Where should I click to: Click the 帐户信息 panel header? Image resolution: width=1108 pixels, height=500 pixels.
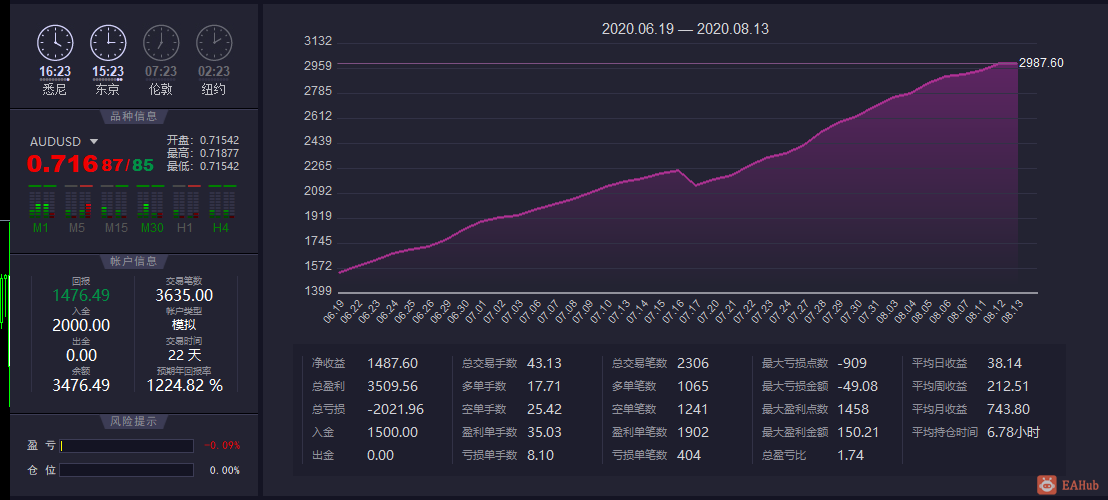(x=134, y=261)
